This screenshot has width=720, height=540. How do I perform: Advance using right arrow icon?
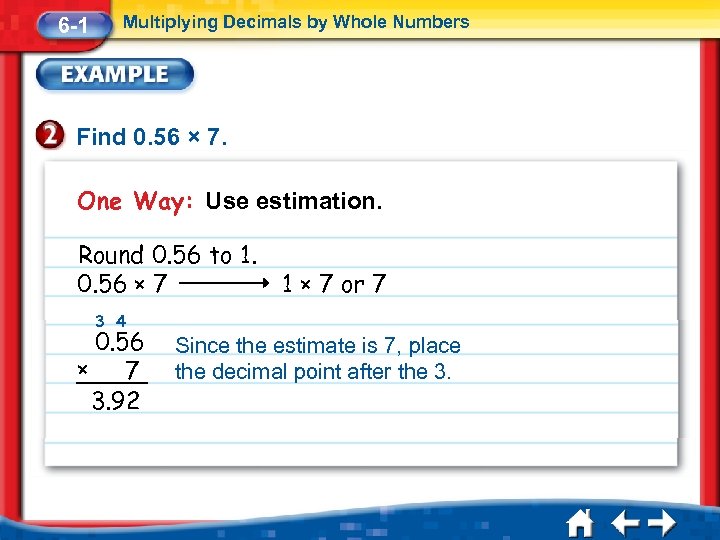tap(662, 523)
